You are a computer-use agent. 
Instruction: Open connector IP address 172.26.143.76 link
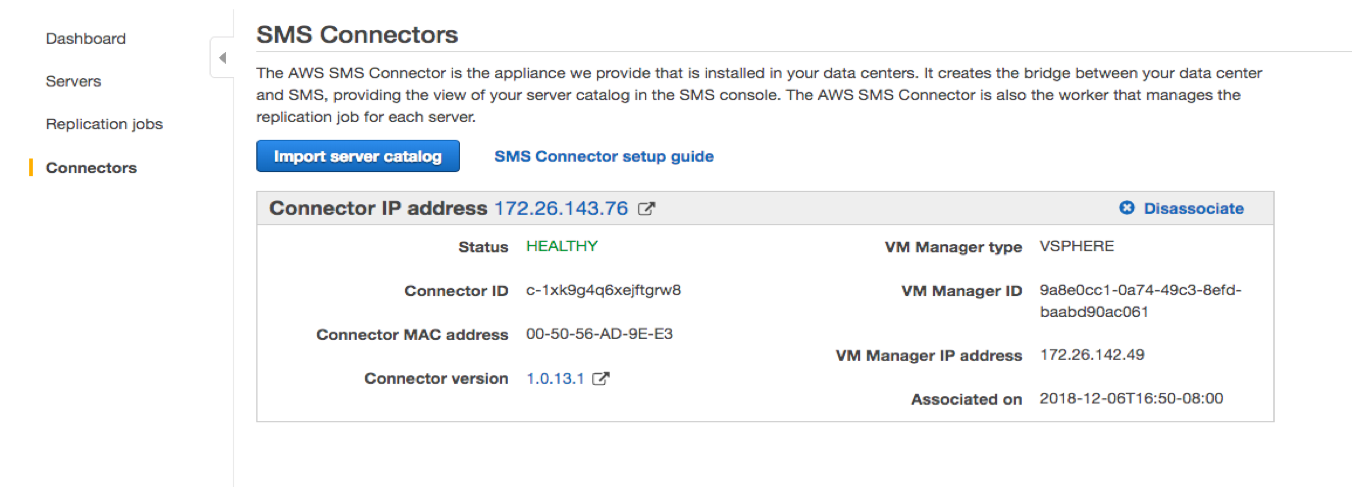coord(561,208)
